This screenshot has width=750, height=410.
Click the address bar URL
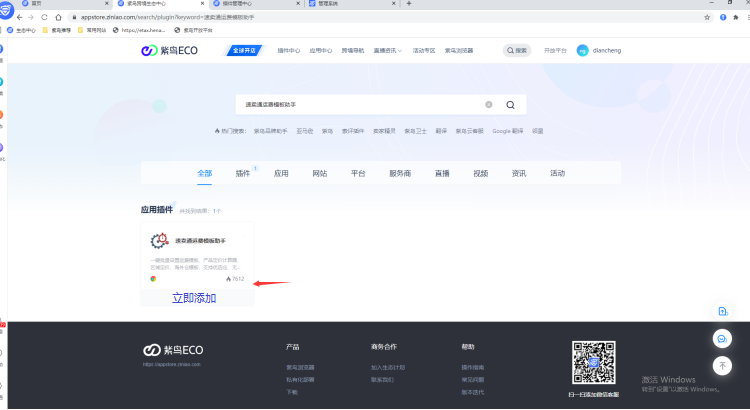167,17
